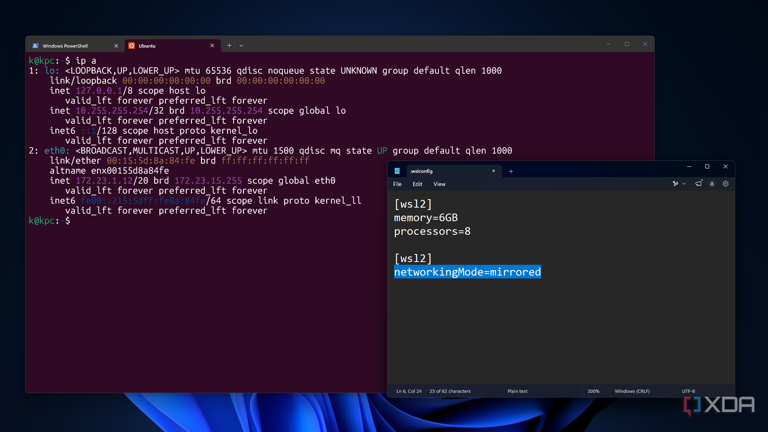Minimize the Windows Terminal window

click(608, 44)
